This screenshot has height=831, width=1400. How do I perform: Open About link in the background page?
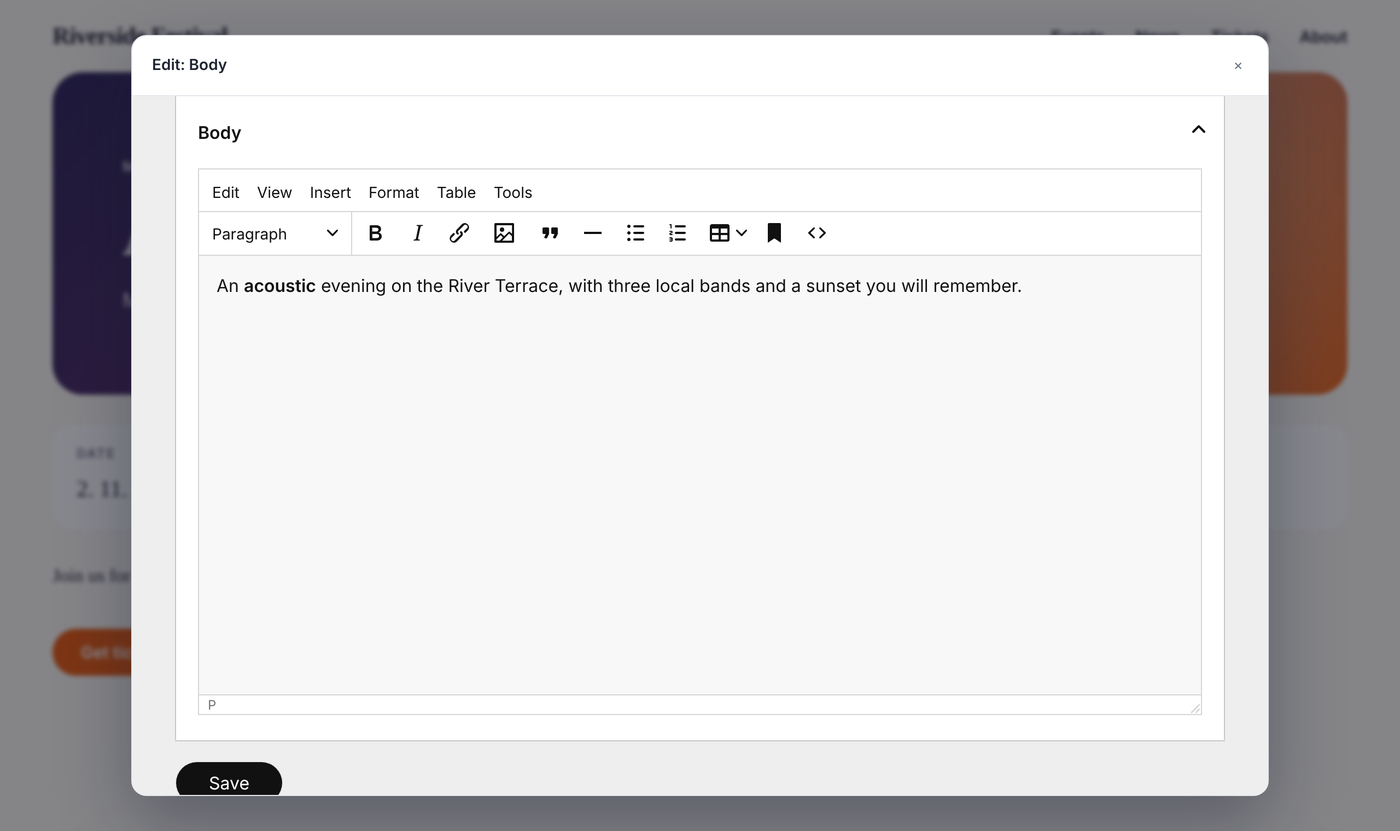tap(1323, 37)
